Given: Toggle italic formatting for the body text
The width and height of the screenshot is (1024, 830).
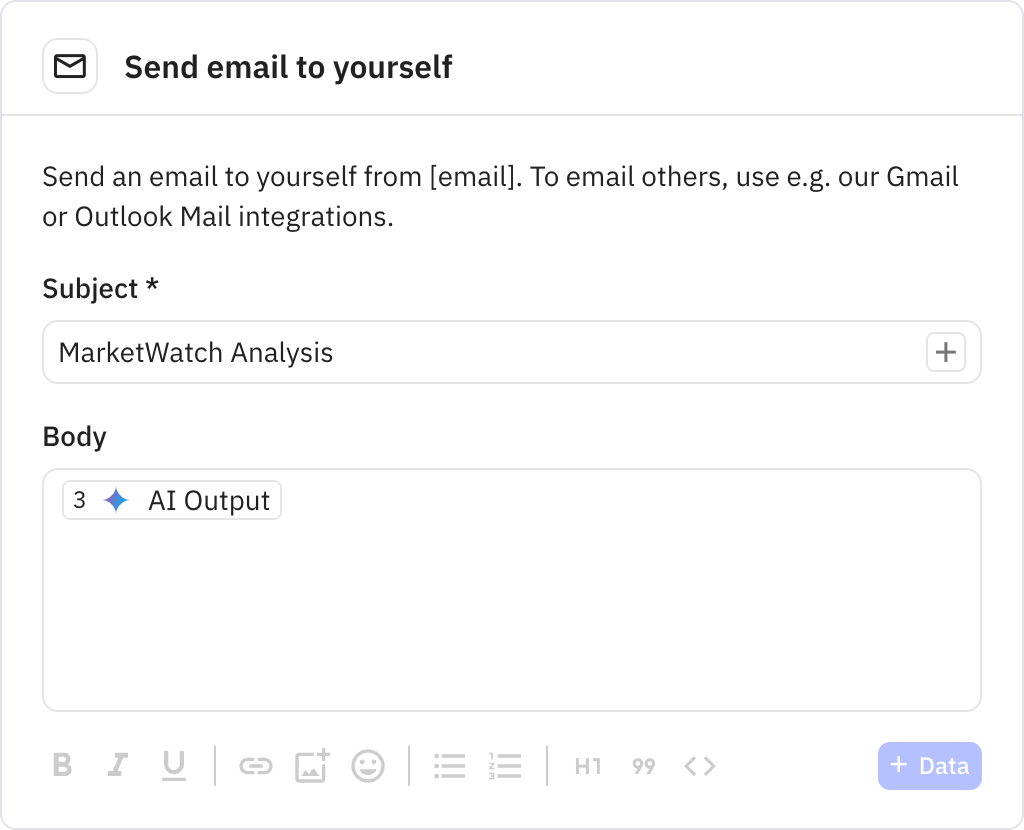Looking at the screenshot, I should 118,766.
